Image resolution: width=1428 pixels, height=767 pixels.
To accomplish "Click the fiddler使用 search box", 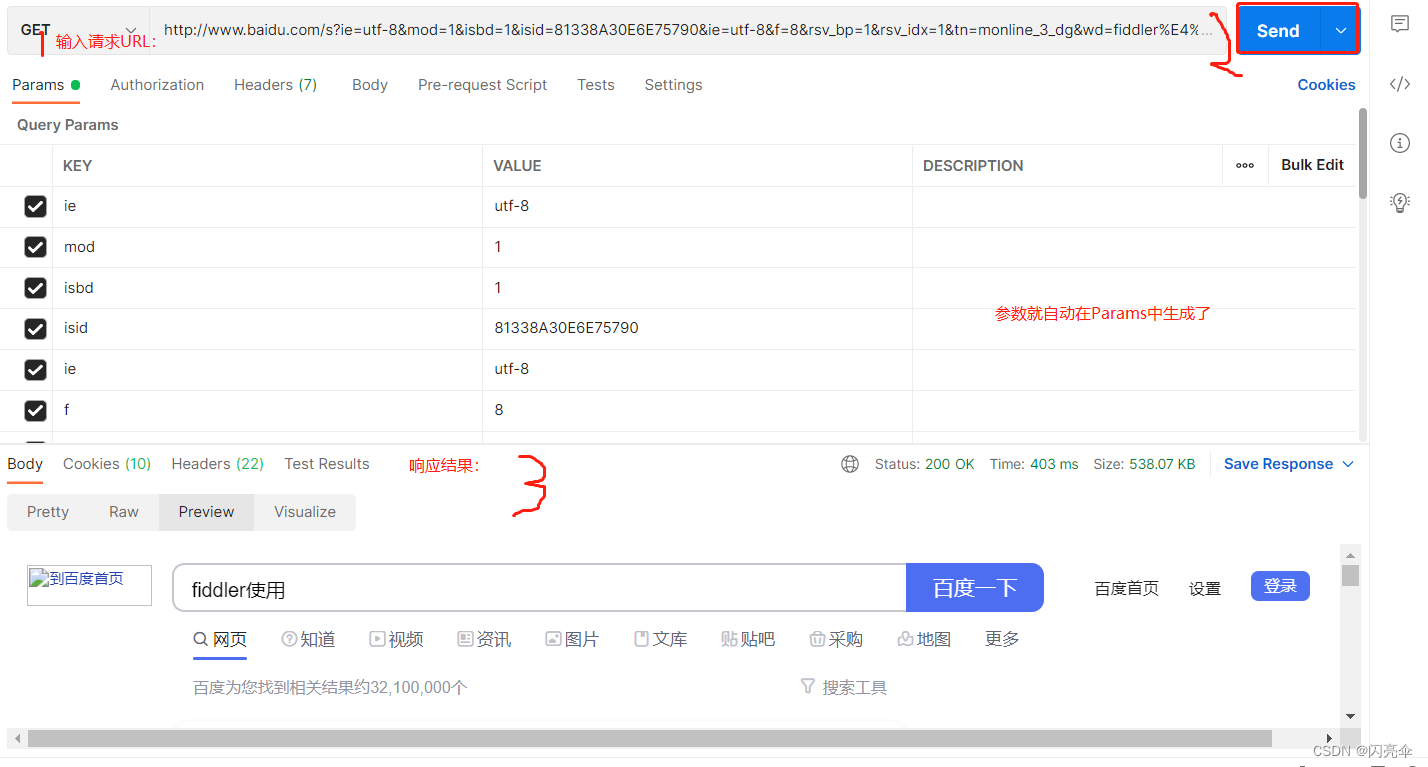I will [x=540, y=588].
